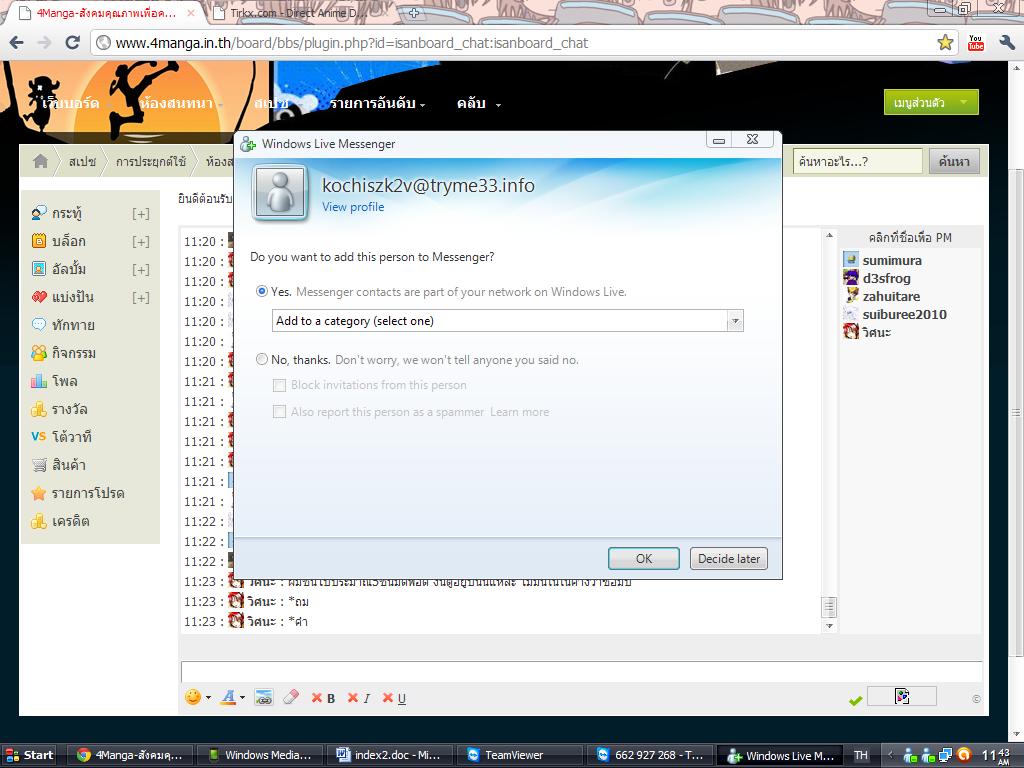Click the home breadcrumb icon
This screenshot has width=1024, height=768.
click(x=40, y=161)
